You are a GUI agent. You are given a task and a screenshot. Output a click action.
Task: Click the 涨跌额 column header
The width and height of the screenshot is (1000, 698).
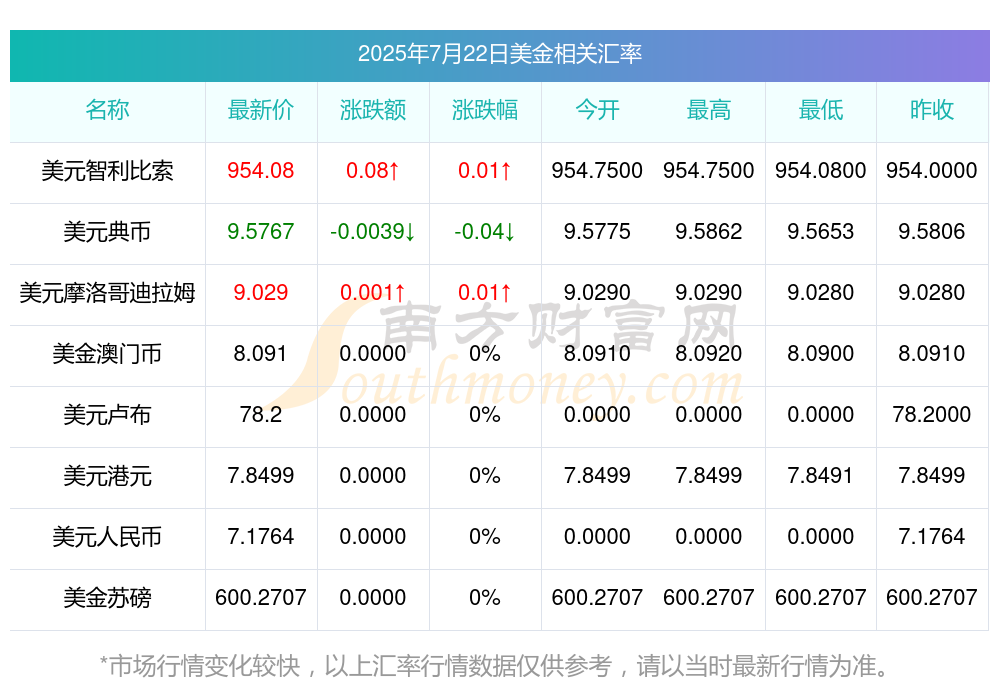click(372, 110)
